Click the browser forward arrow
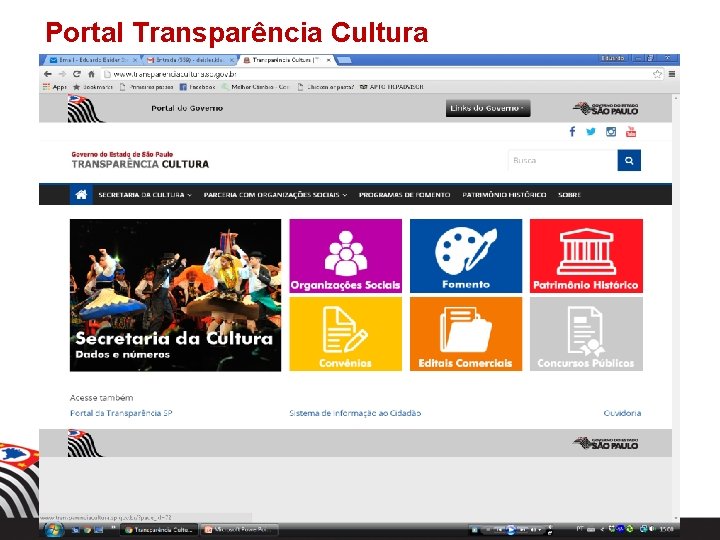The image size is (720, 540). pyautogui.click(x=62, y=74)
